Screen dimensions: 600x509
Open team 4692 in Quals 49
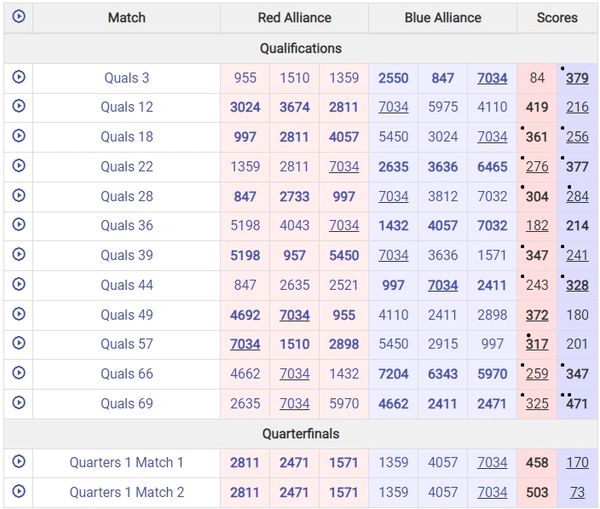[245, 315]
